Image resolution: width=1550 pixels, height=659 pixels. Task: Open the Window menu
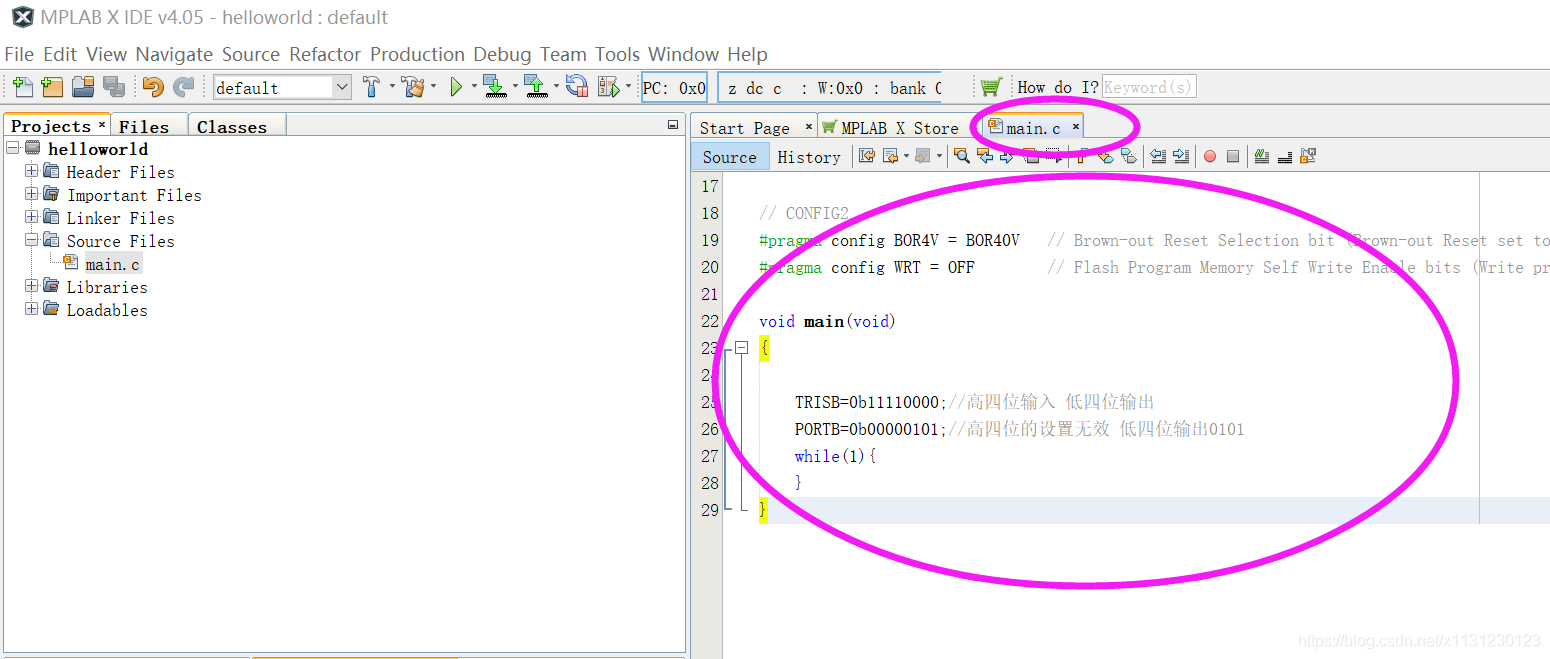coord(683,54)
